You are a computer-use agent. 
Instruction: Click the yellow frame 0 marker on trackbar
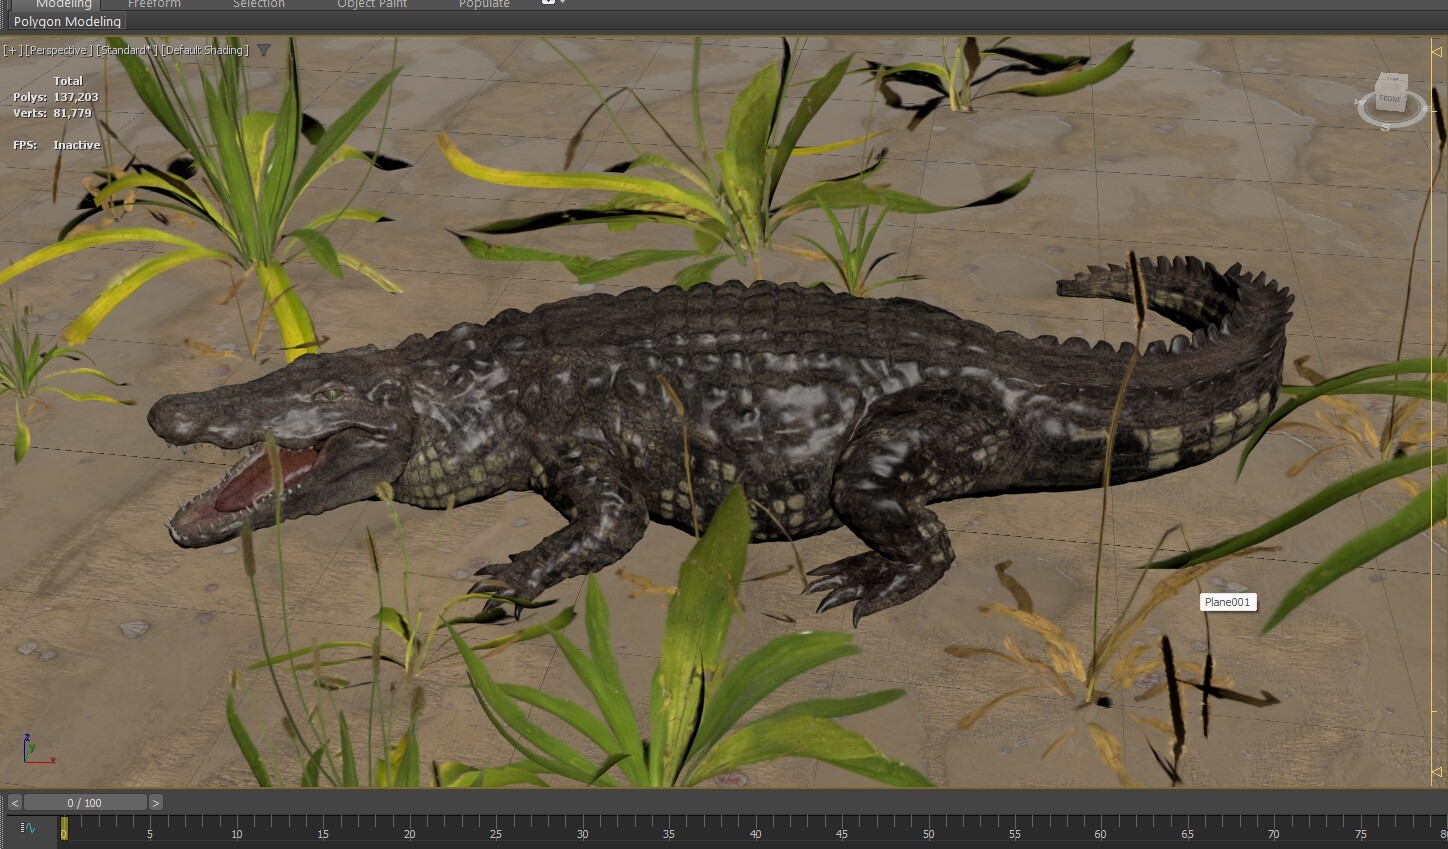click(x=64, y=829)
